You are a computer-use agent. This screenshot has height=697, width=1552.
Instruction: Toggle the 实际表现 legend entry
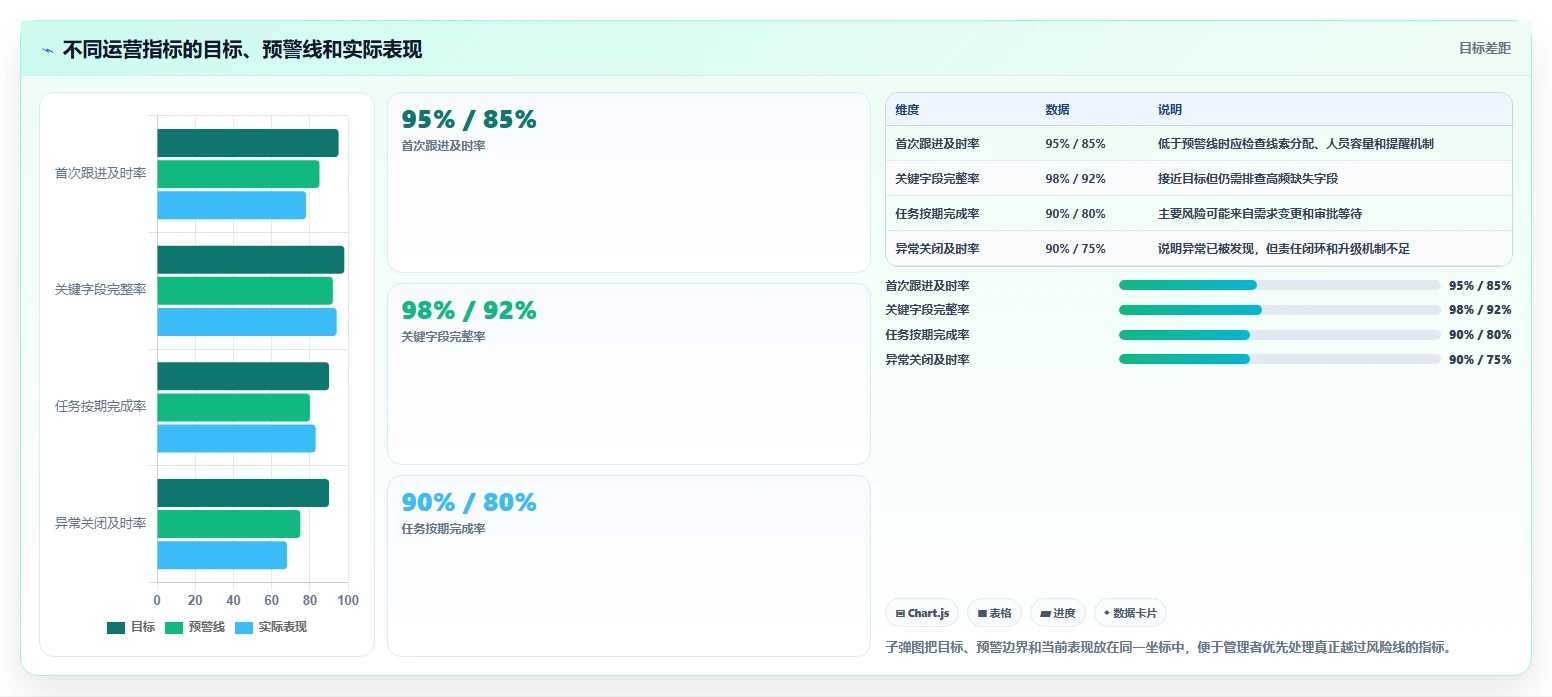pos(270,627)
